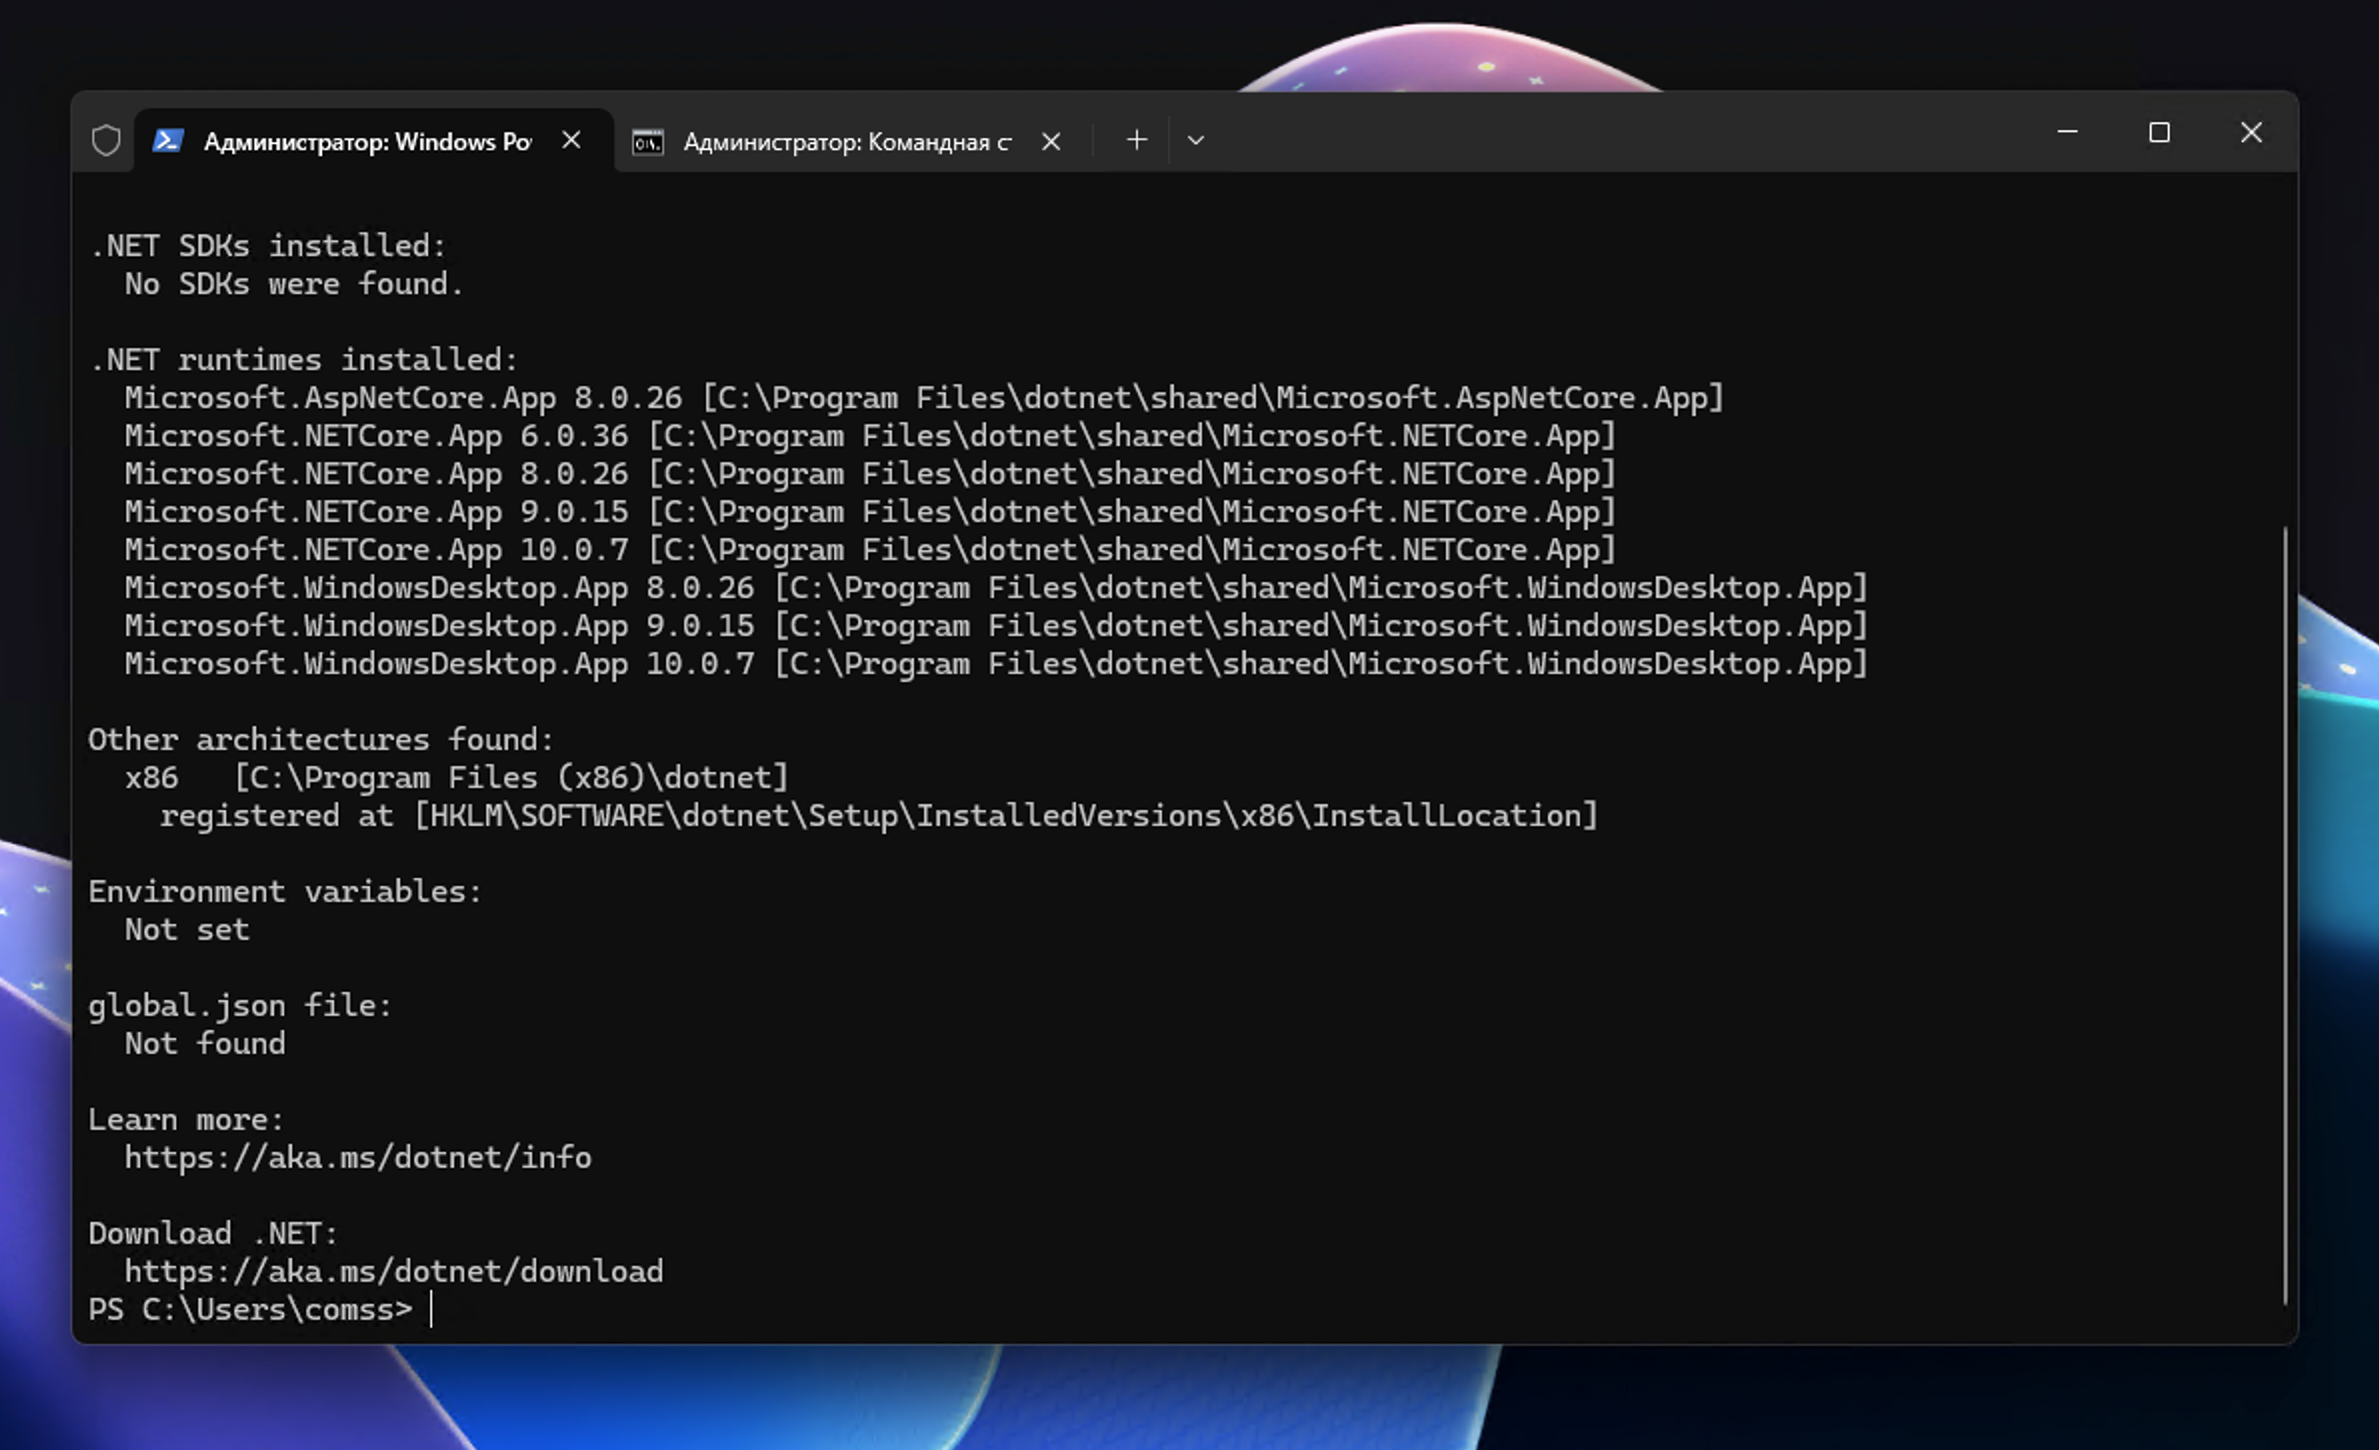Minimize the terminal window
Image resolution: width=2379 pixels, height=1450 pixels.
(x=2067, y=133)
